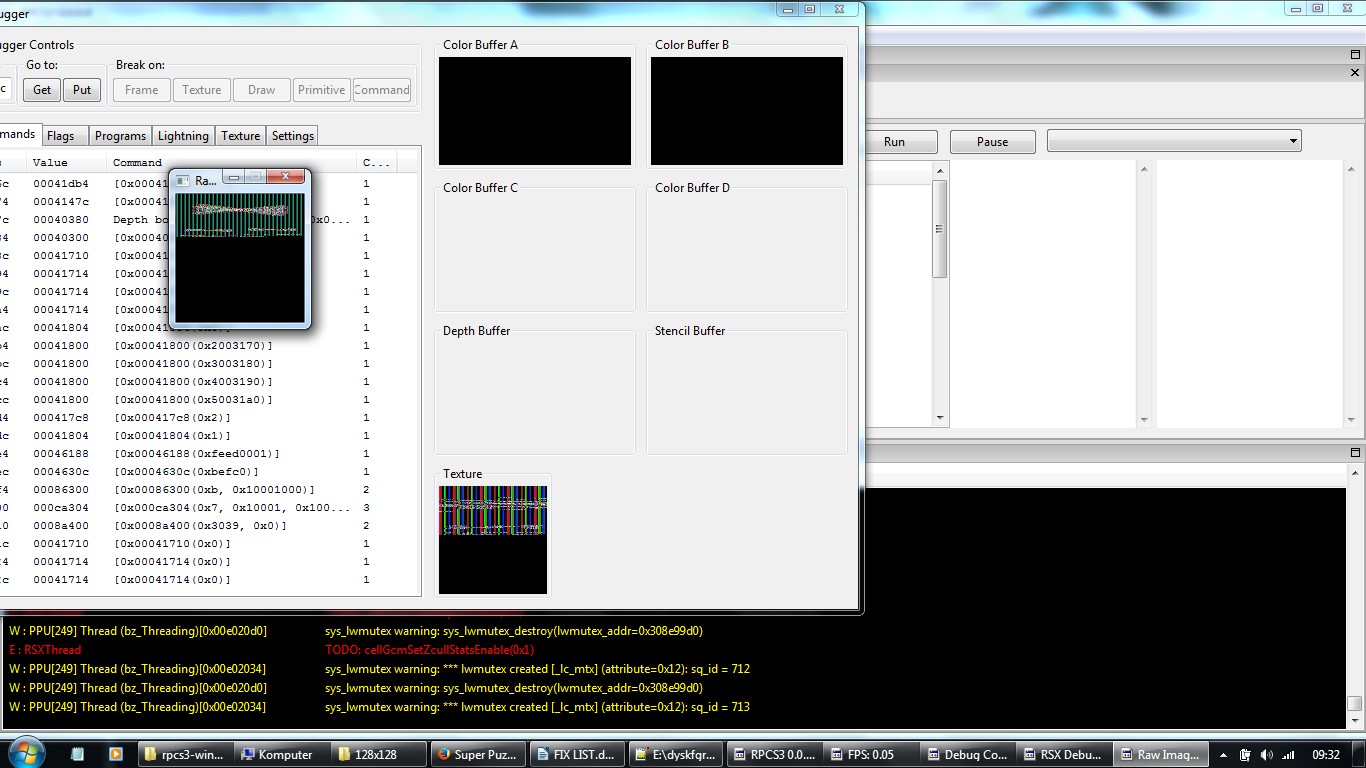The height and width of the screenshot is (768, 1366).
Task: Click the Pause button
Action: pyautogui.click(x=991, y=142)
